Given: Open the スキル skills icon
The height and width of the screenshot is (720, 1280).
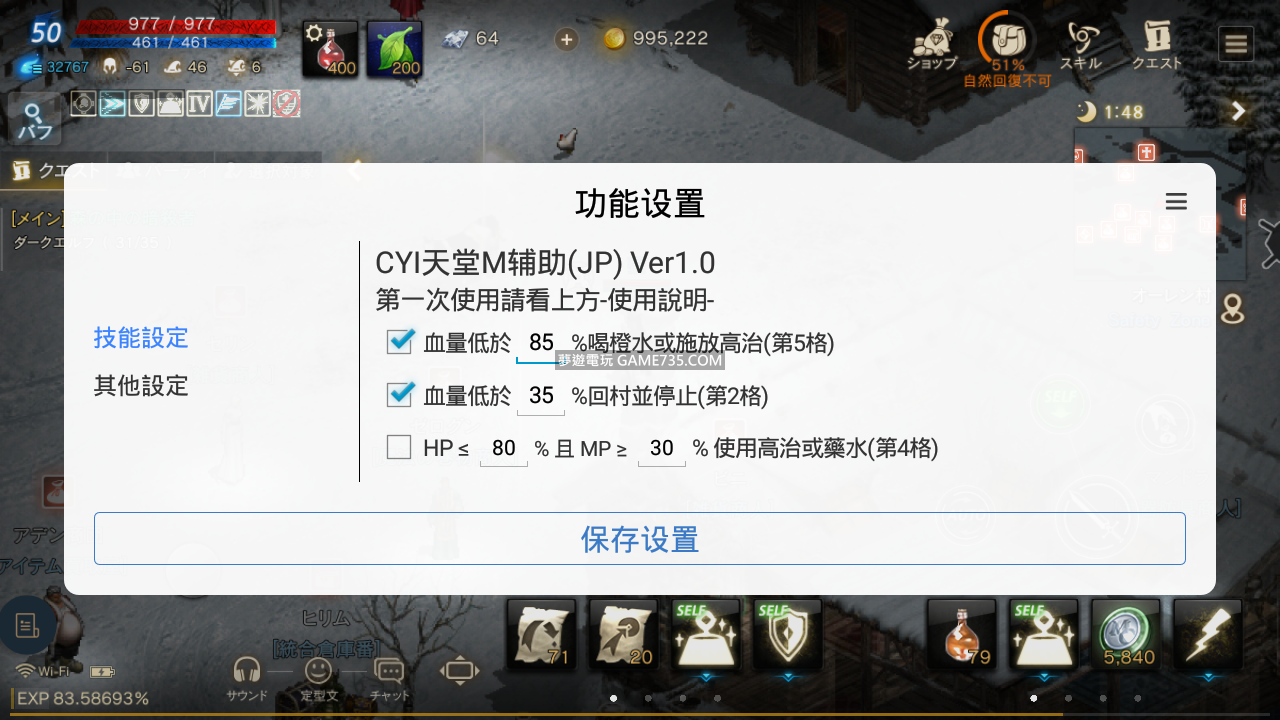Looking at the screenshot, I should tap(1081, 44).
